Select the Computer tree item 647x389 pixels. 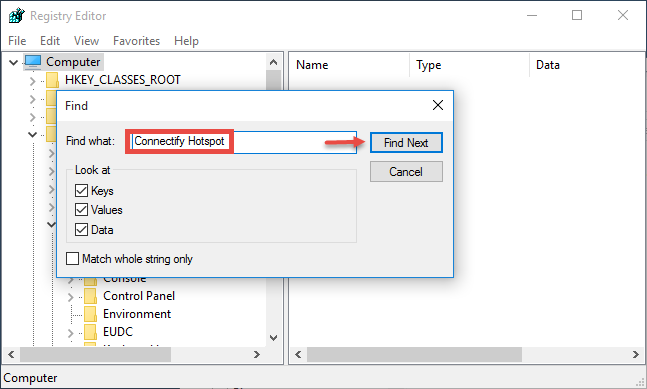[x=73, y=62]
